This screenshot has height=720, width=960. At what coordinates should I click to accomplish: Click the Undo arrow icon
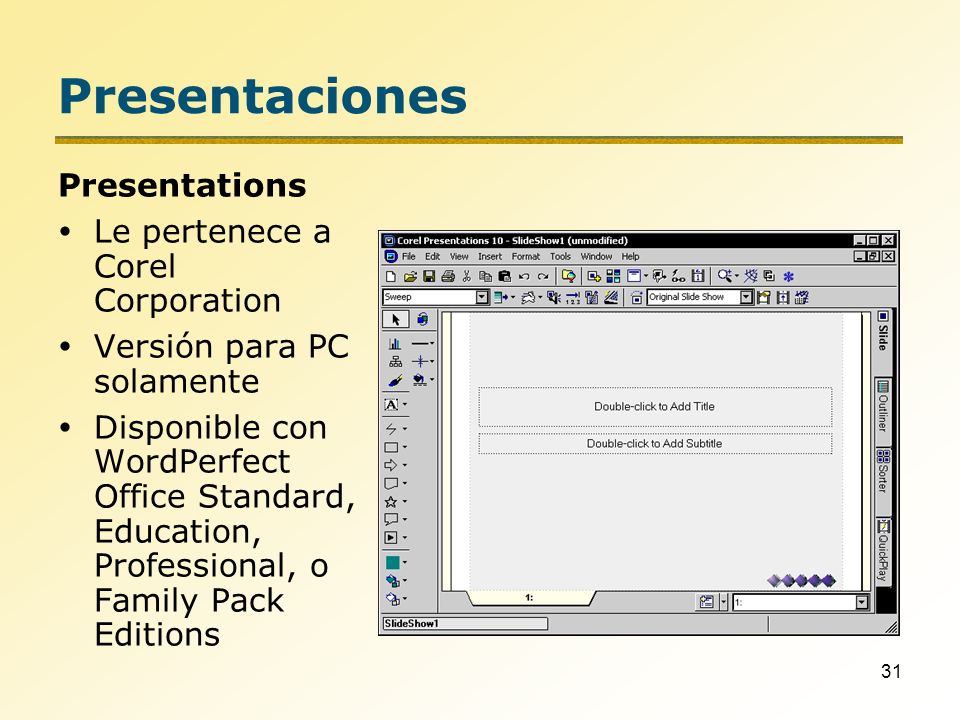[524, 277]
